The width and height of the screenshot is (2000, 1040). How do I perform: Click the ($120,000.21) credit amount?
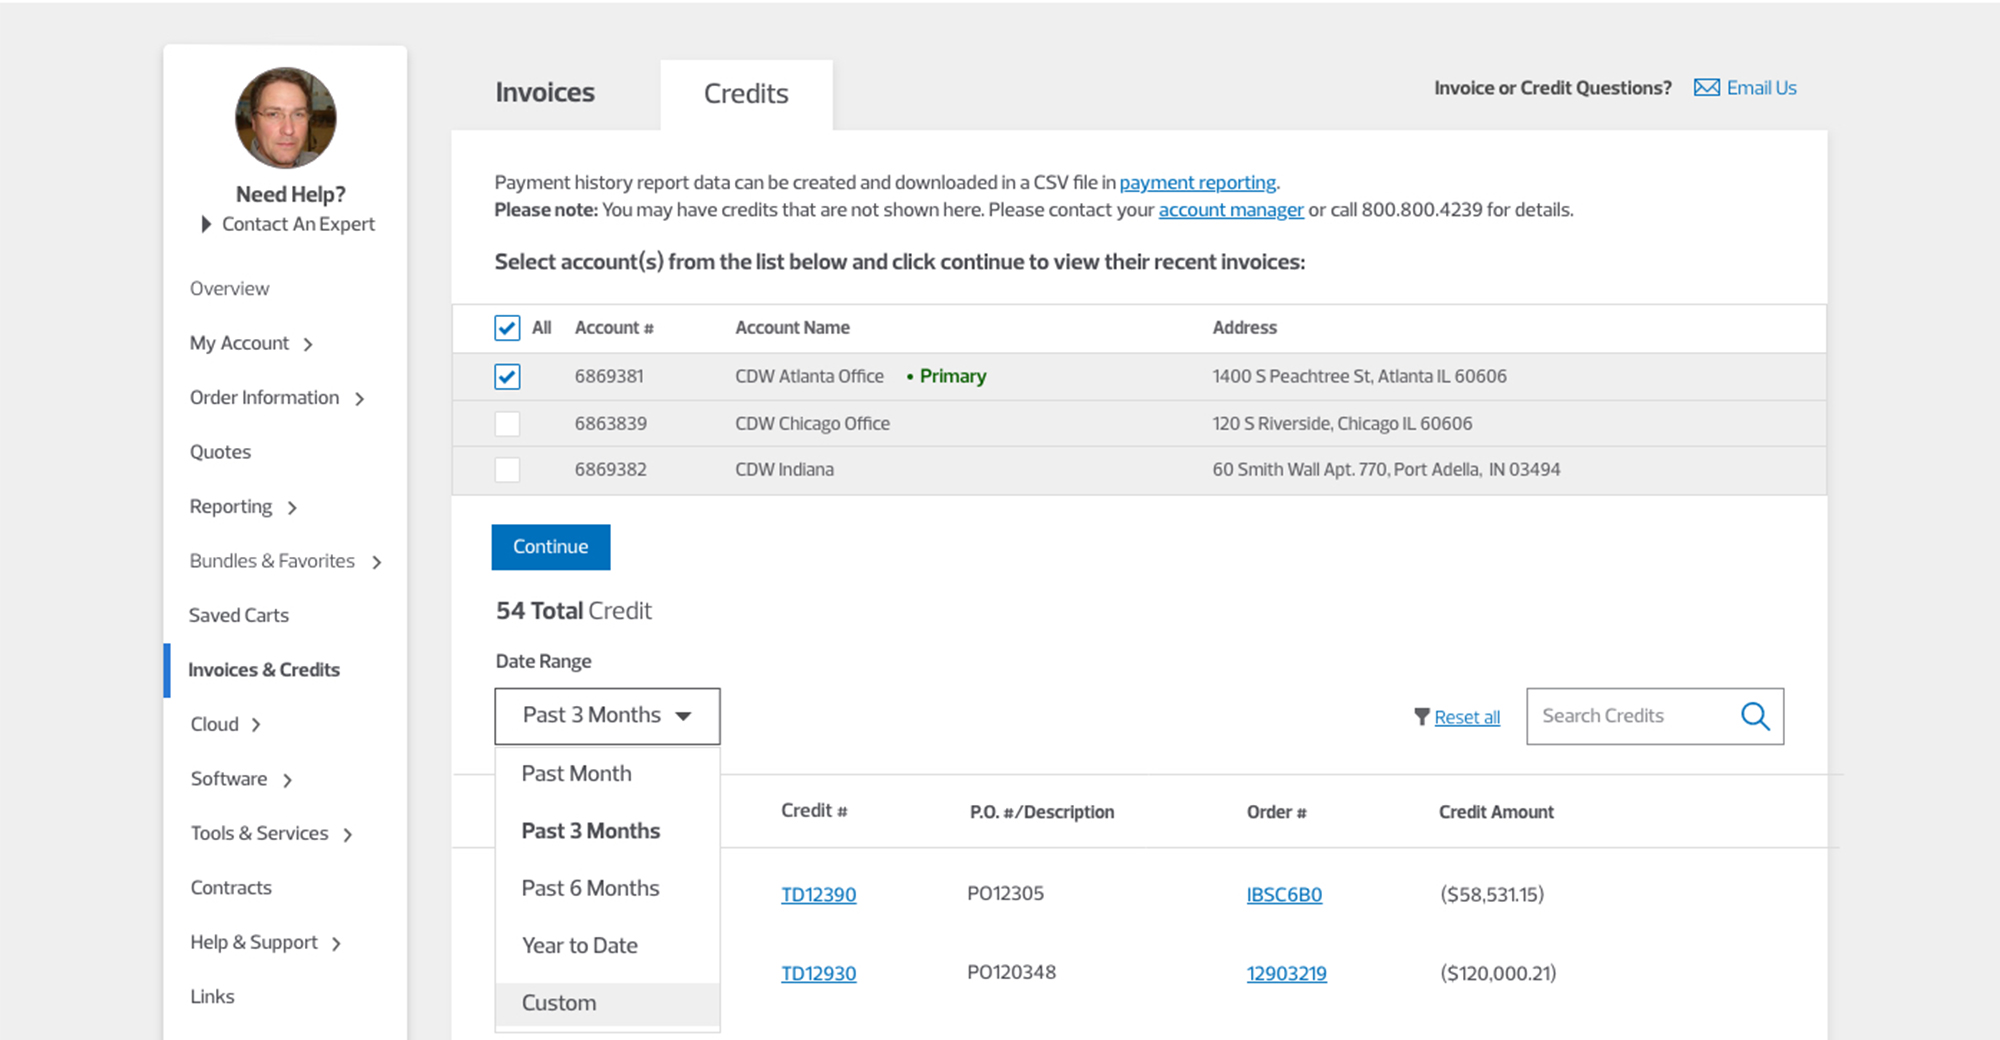pos(1499,974)
